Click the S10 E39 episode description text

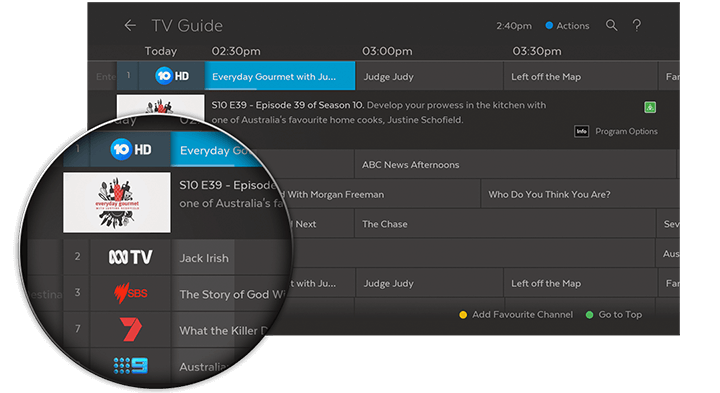click(379, 112)
